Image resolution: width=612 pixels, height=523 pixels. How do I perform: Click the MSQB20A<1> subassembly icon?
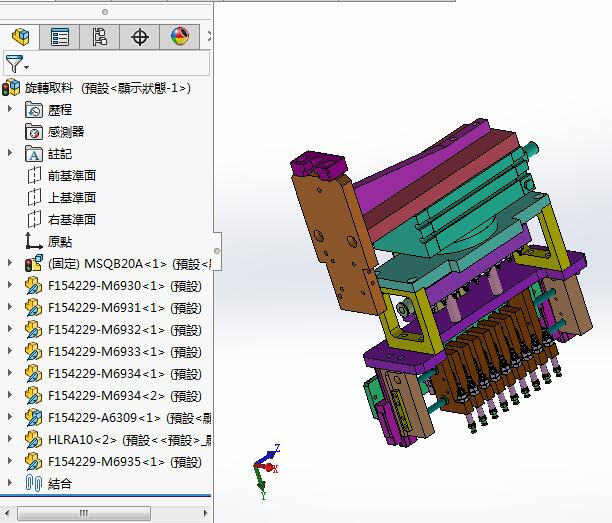[x=34, y=263]
